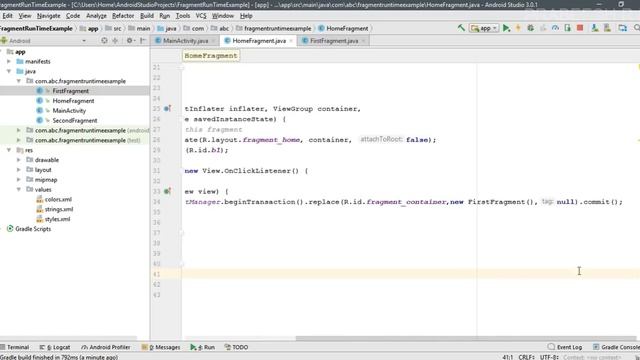Viewport: 640px width, 360px height.
Task: Expand the layout folder
Action: 19,169
